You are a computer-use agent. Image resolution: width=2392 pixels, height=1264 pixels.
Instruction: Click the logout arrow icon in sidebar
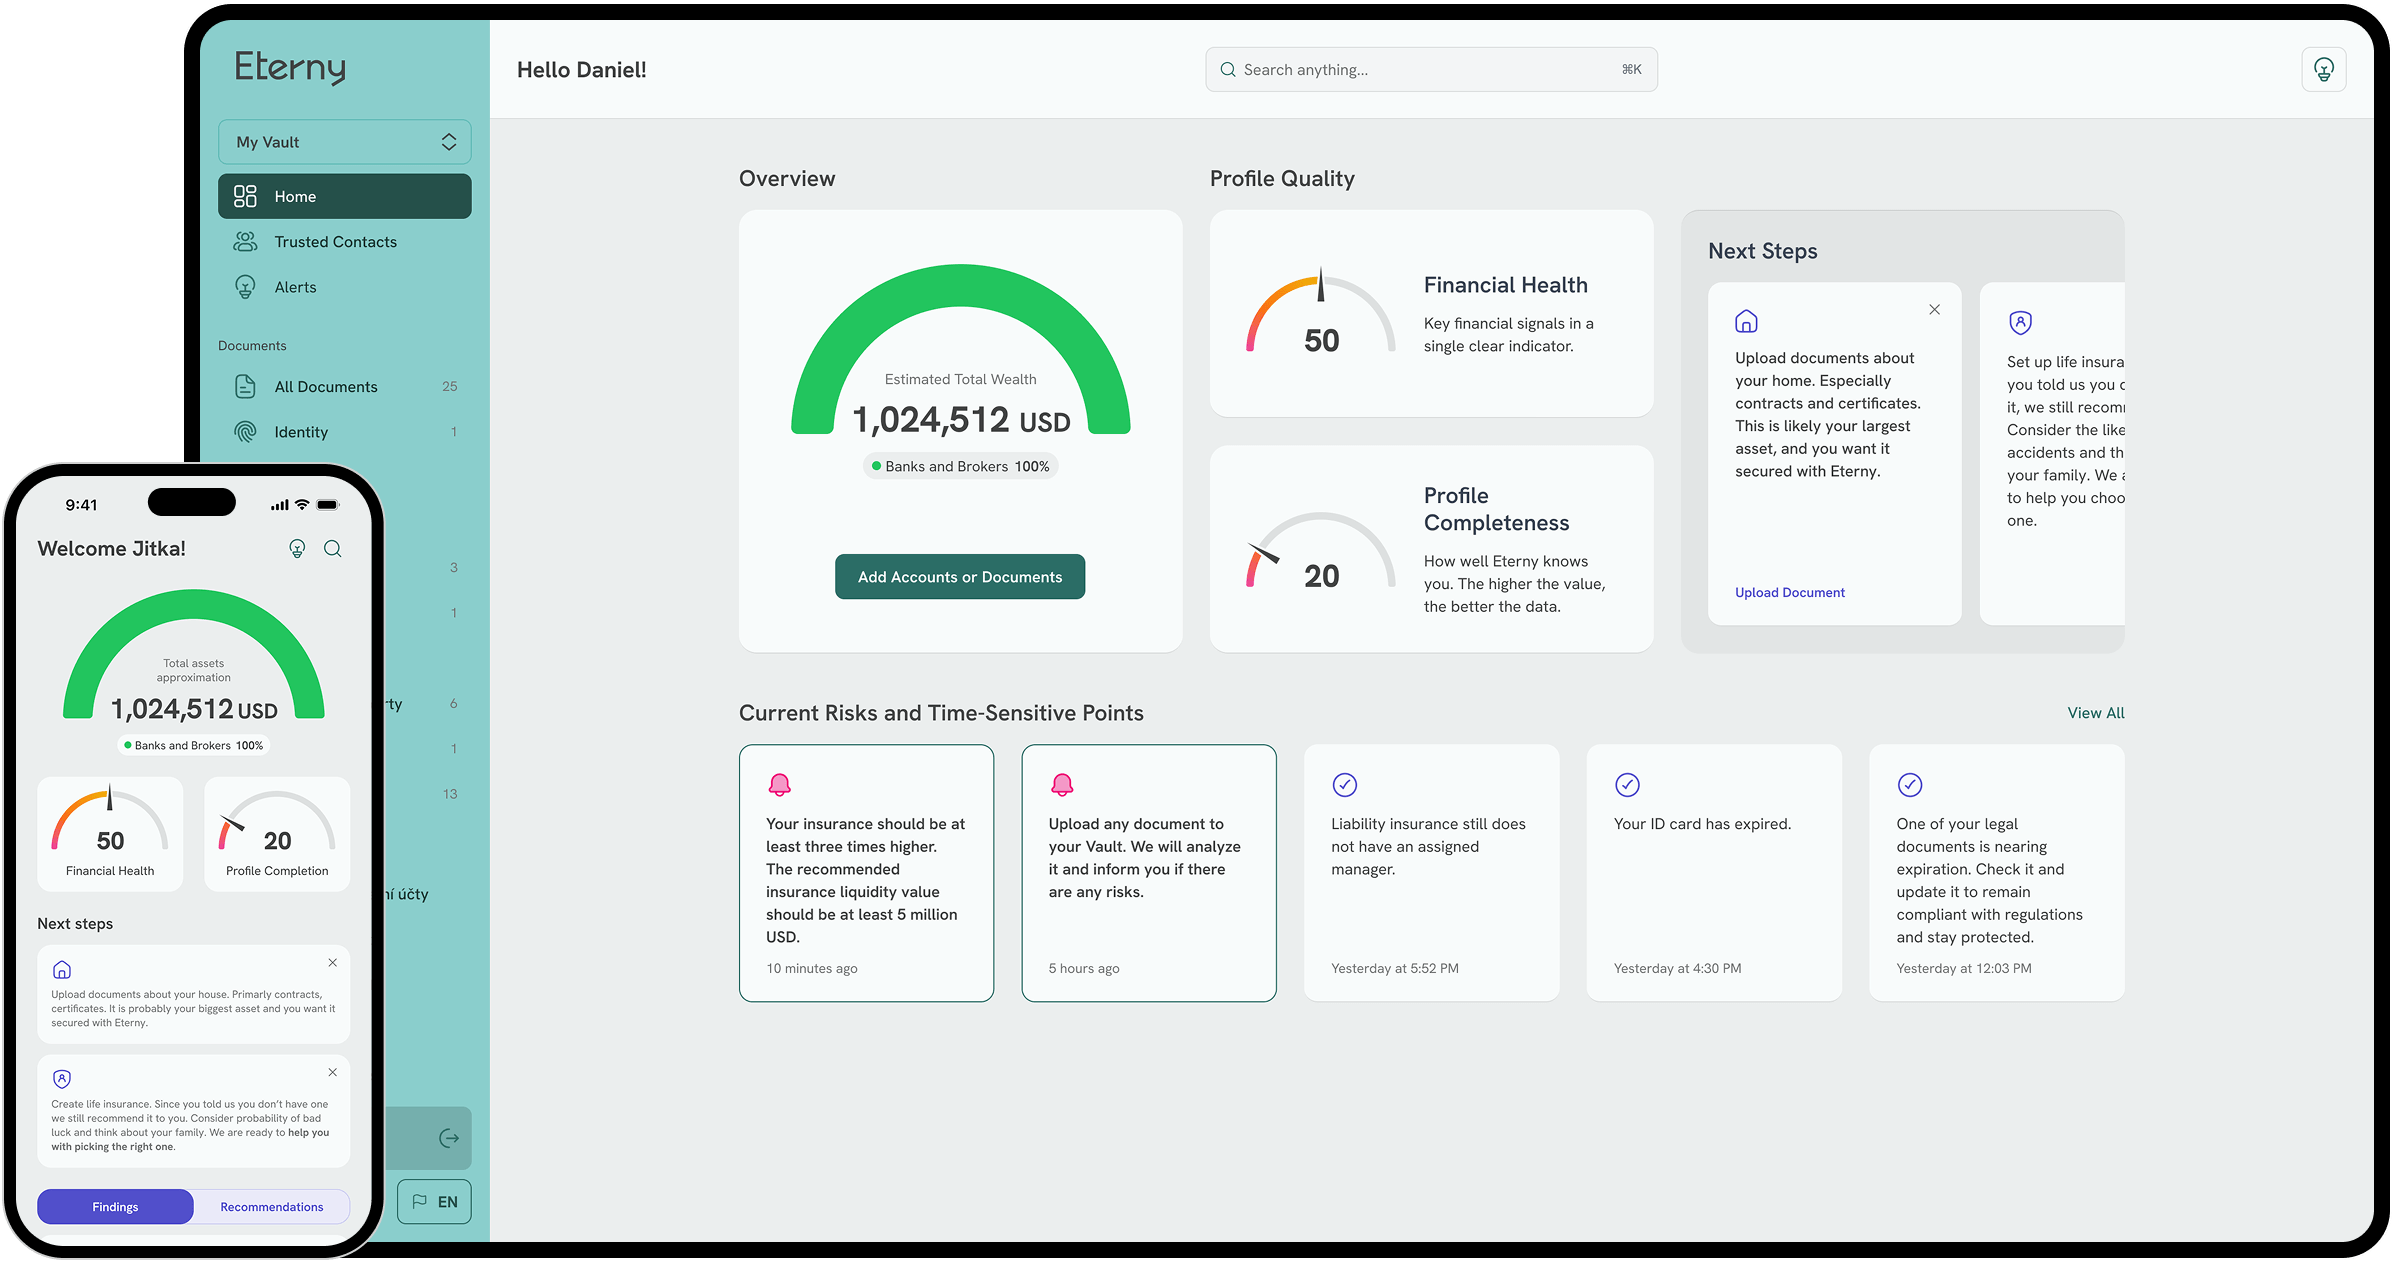[x=449, y=1138]
